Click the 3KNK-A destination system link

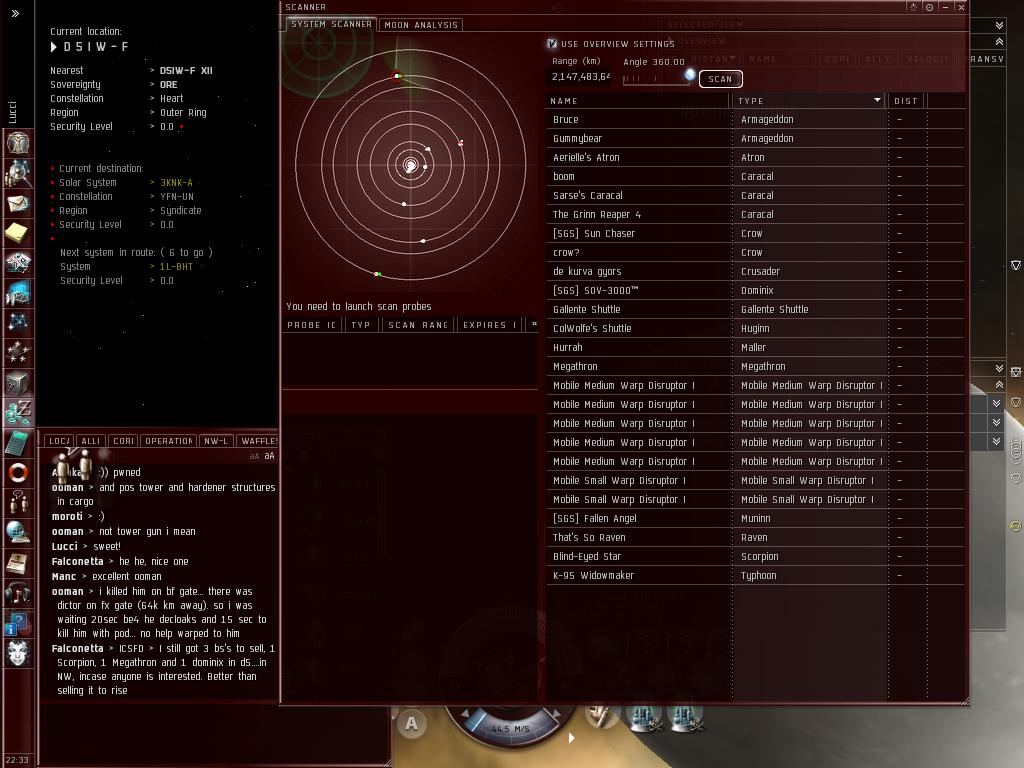pyautogui.click(x=176, y=182)
